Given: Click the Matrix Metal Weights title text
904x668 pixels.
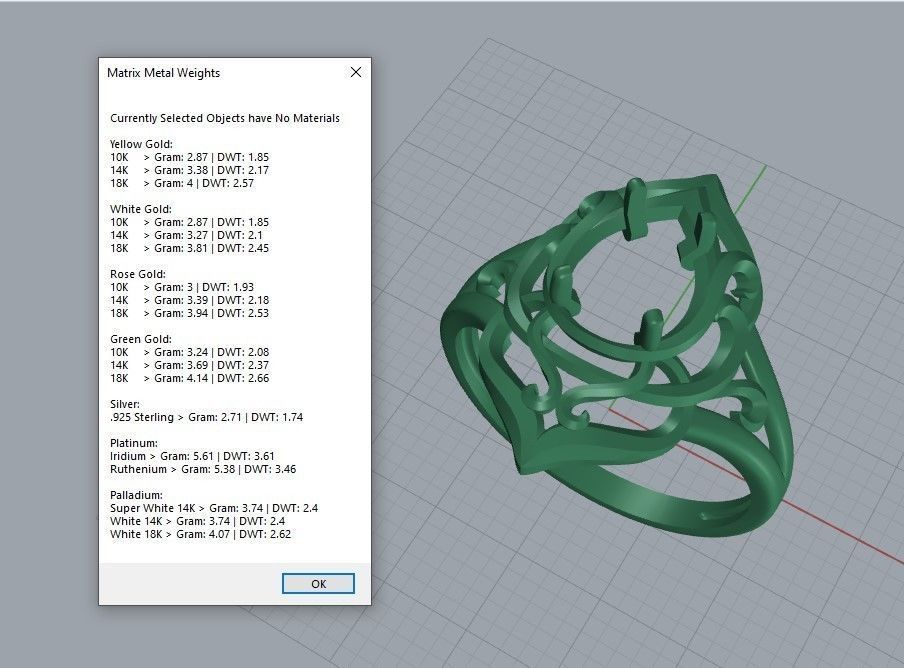Looking at the screenshot, I should pos(163,73).
